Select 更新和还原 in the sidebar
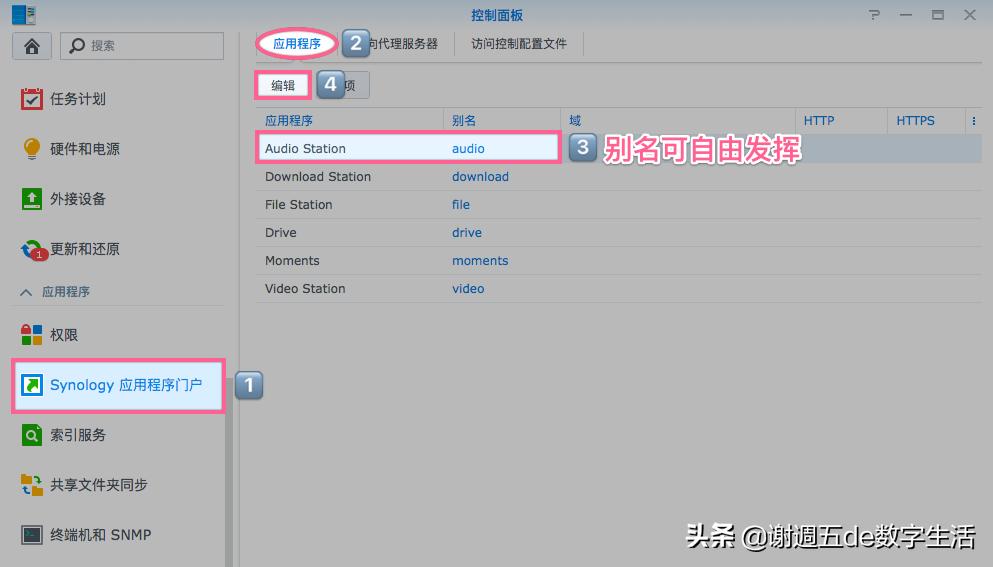 [x=85, y=249]
